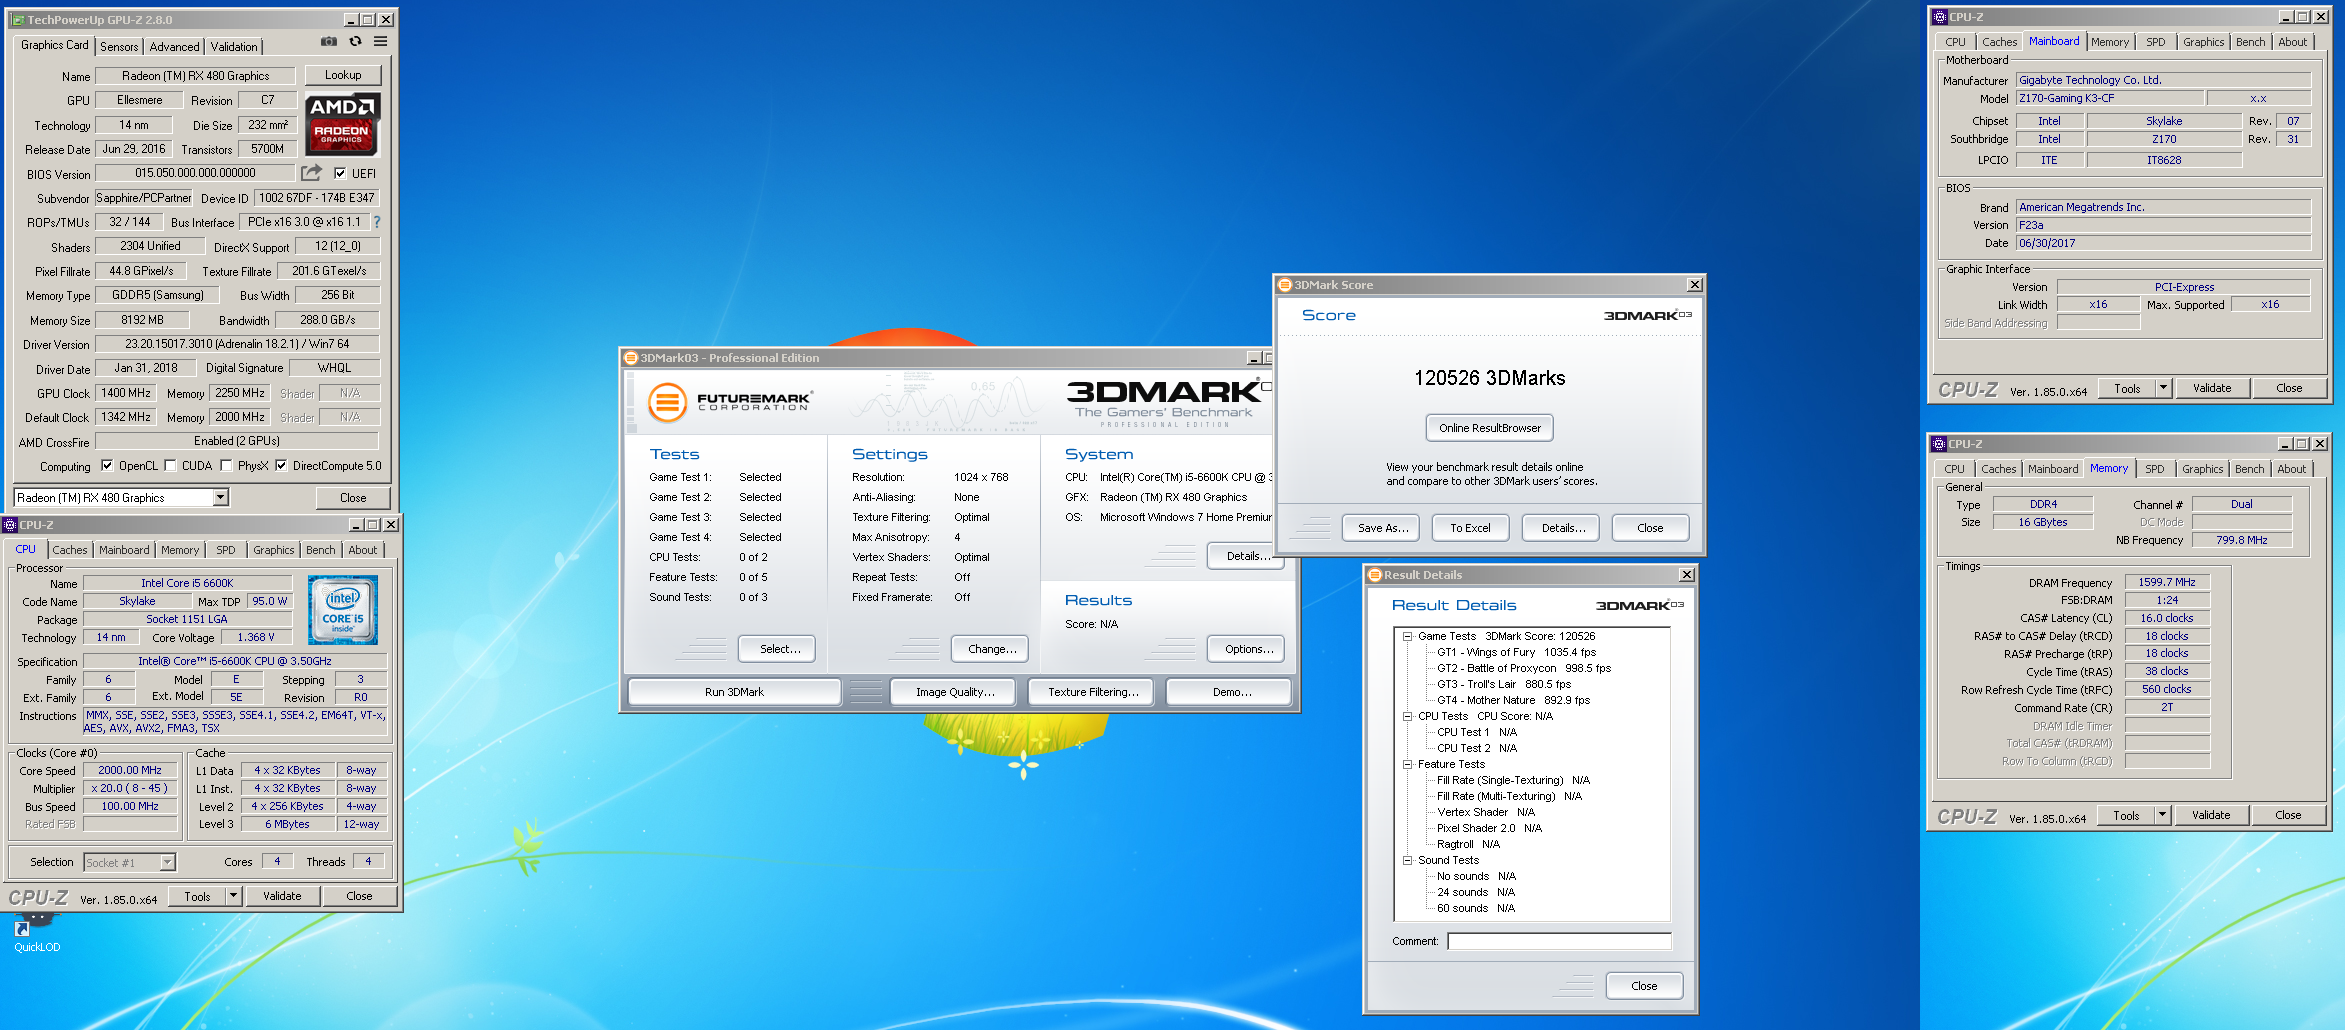Click title icon of CPU-Z Memory window
The image size is (2345, 1030).
pos(1939,444)
